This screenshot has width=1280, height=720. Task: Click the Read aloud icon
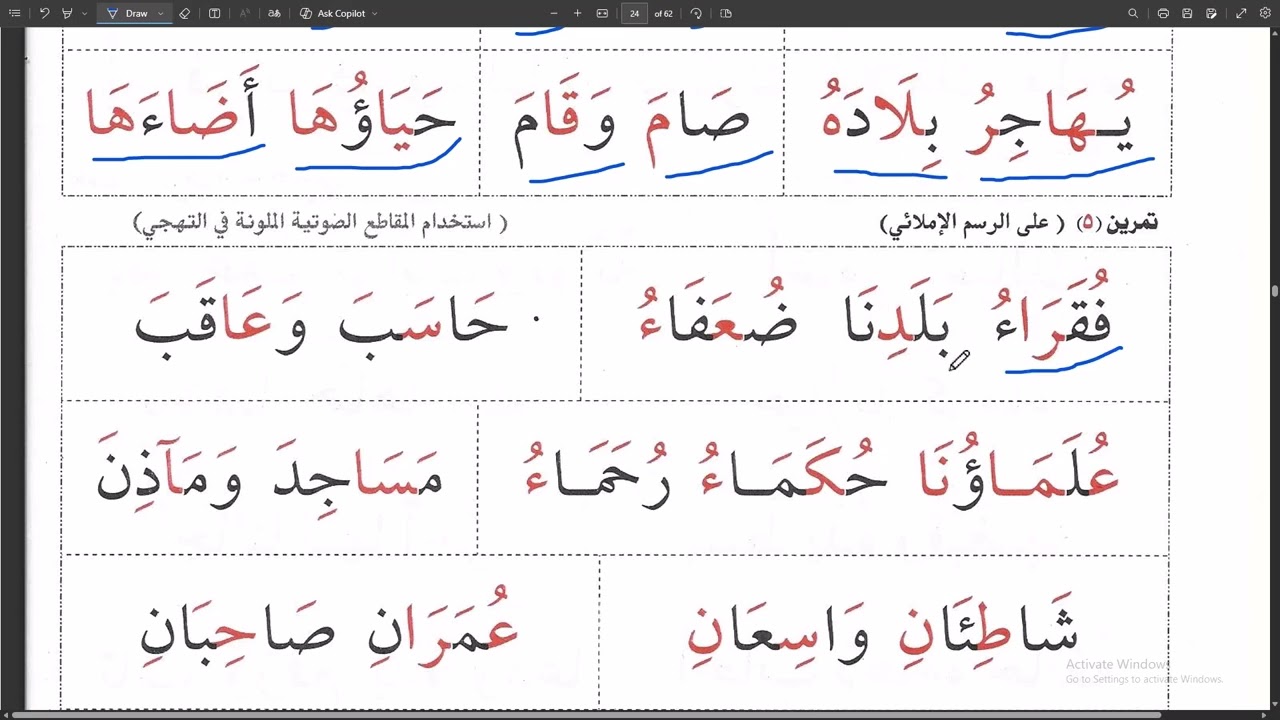246,13
